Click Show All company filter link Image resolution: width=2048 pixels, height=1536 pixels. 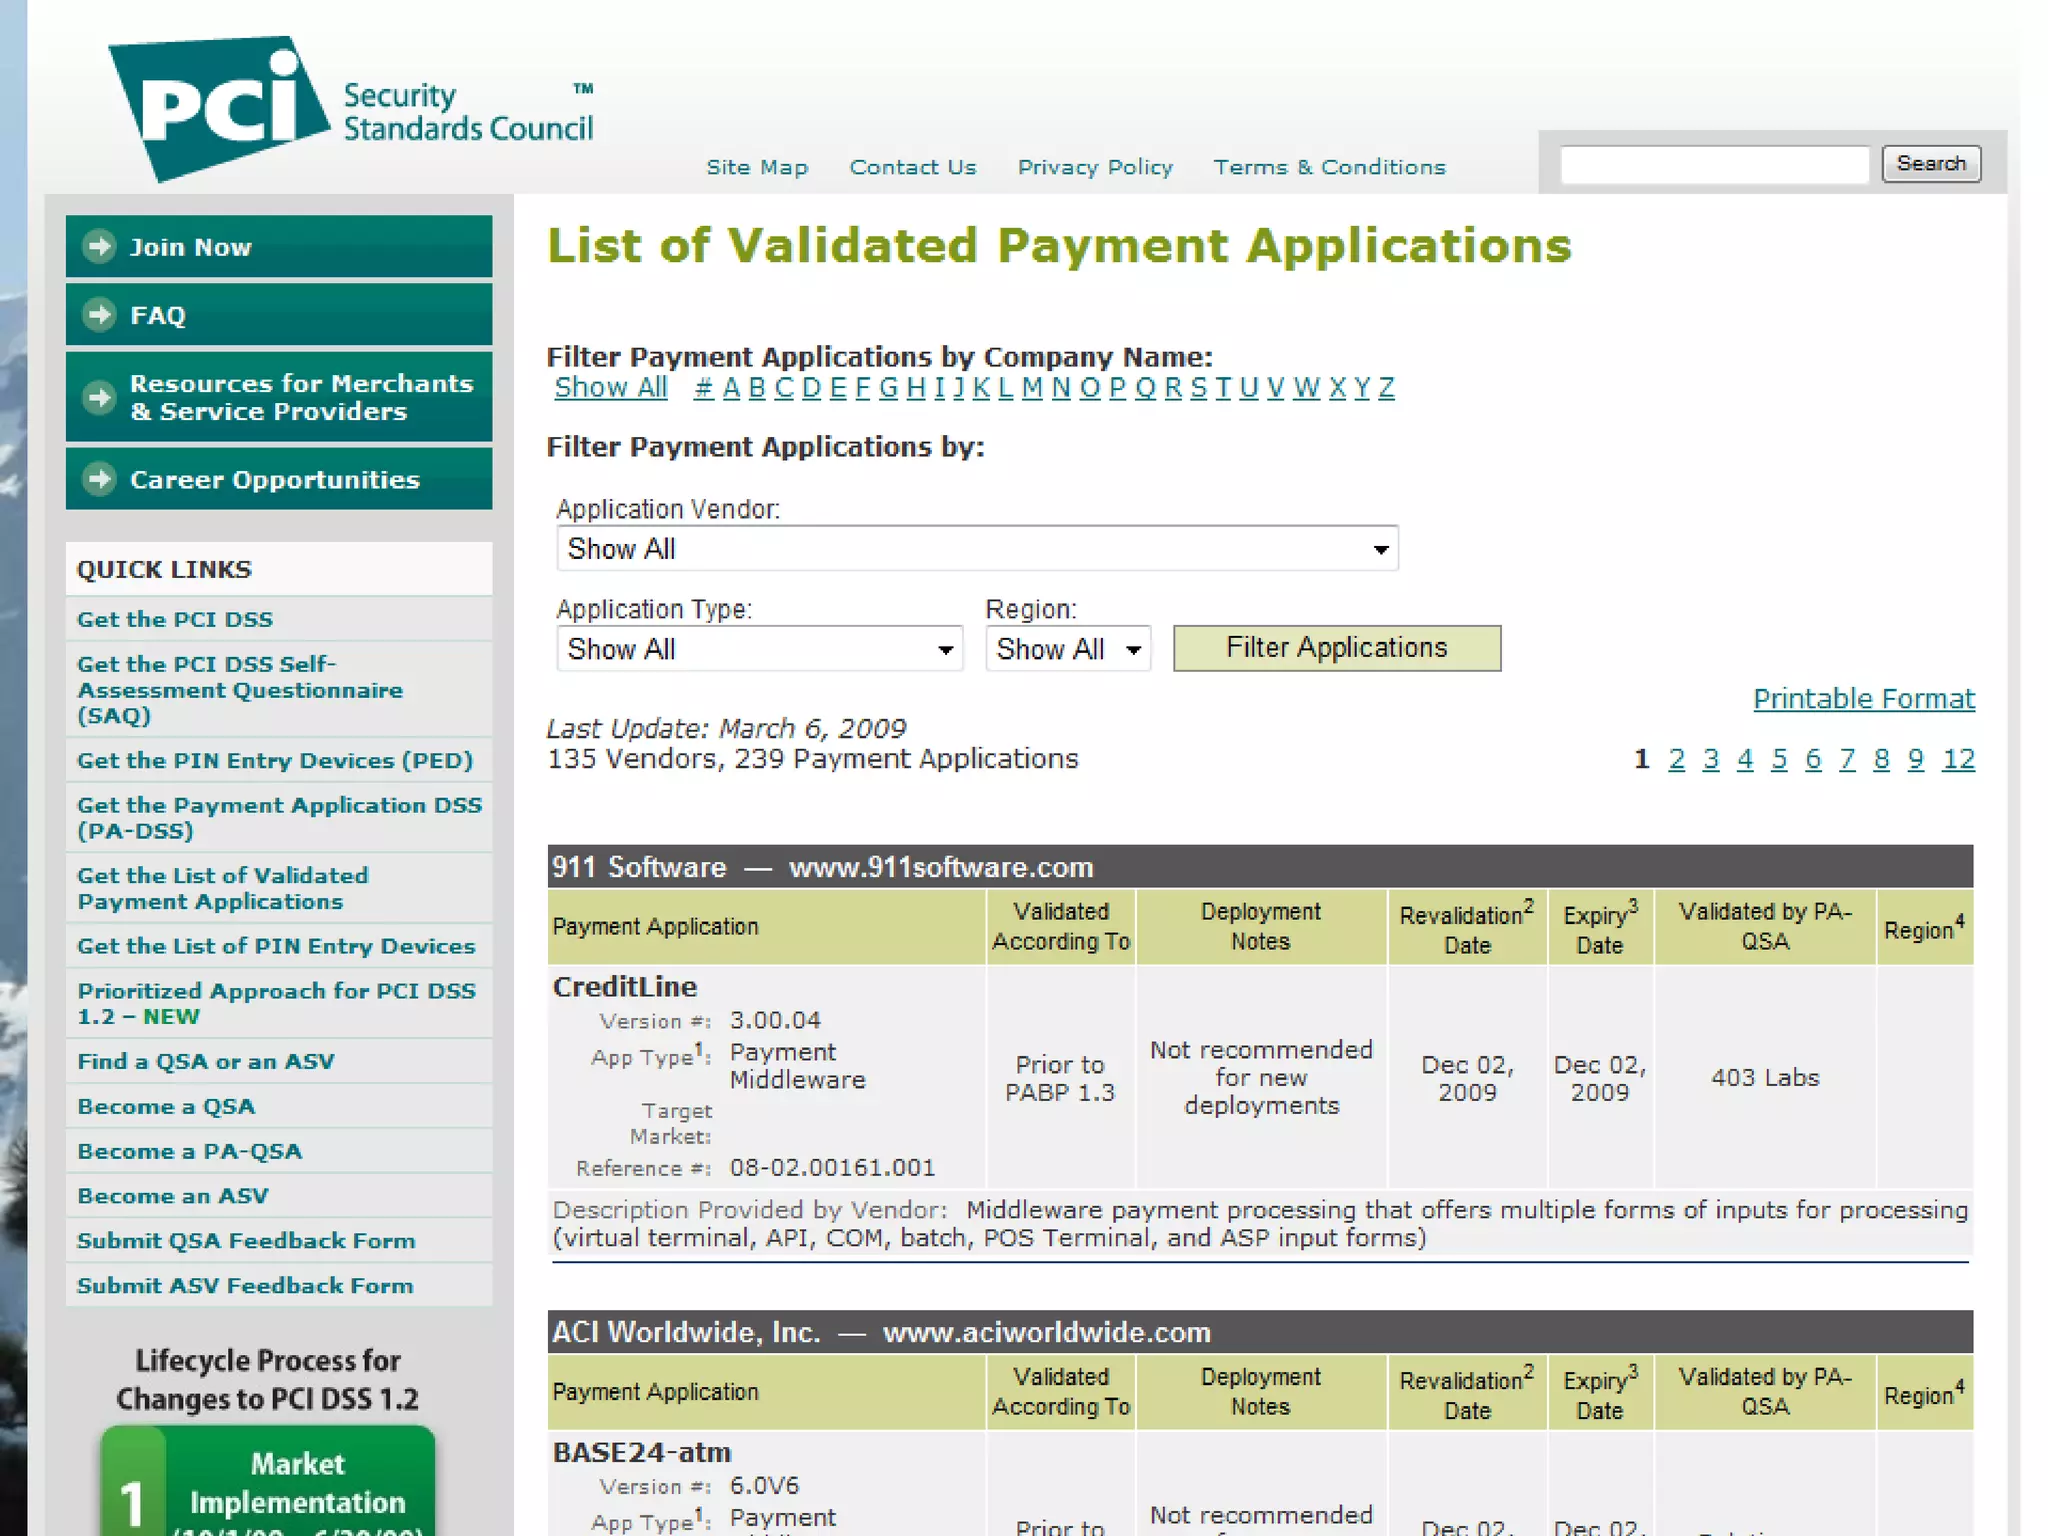(x=611, y=388)
